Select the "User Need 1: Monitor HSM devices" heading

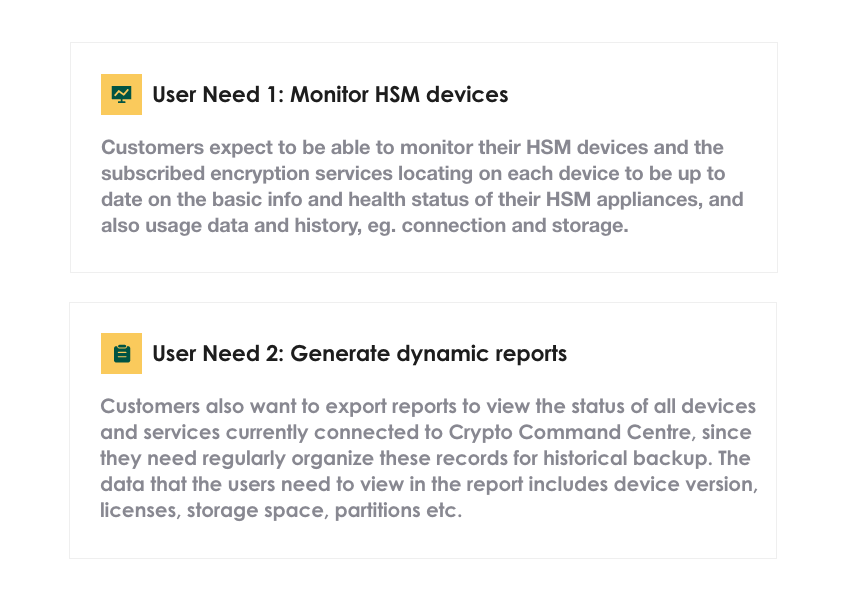click(330, 95)
